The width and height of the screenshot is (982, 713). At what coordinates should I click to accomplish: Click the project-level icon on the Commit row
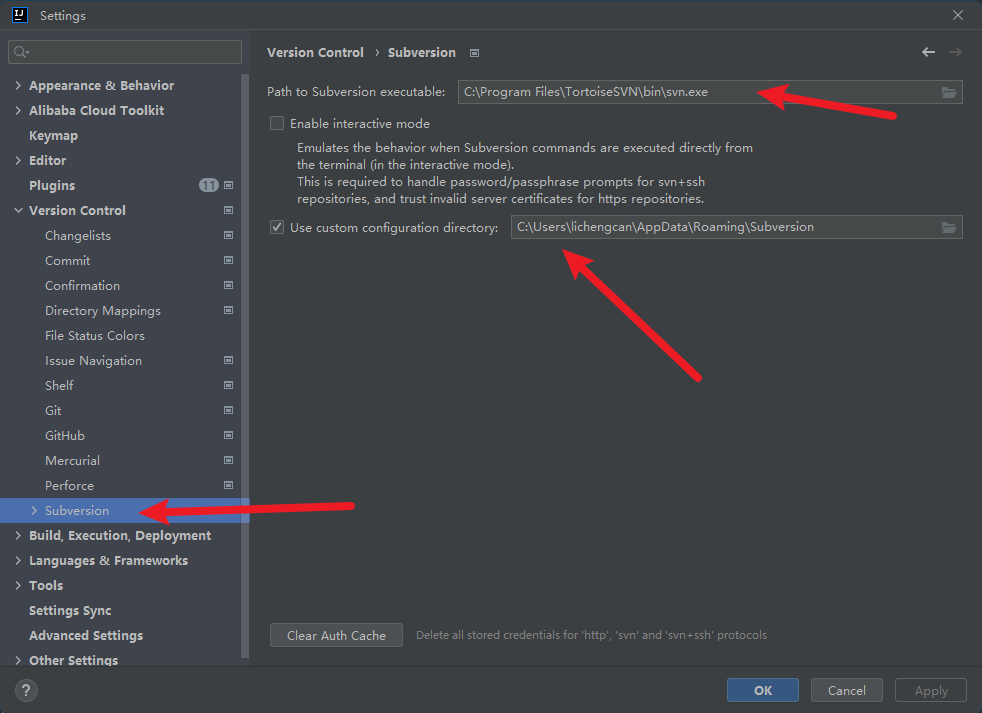pos(229,260)
